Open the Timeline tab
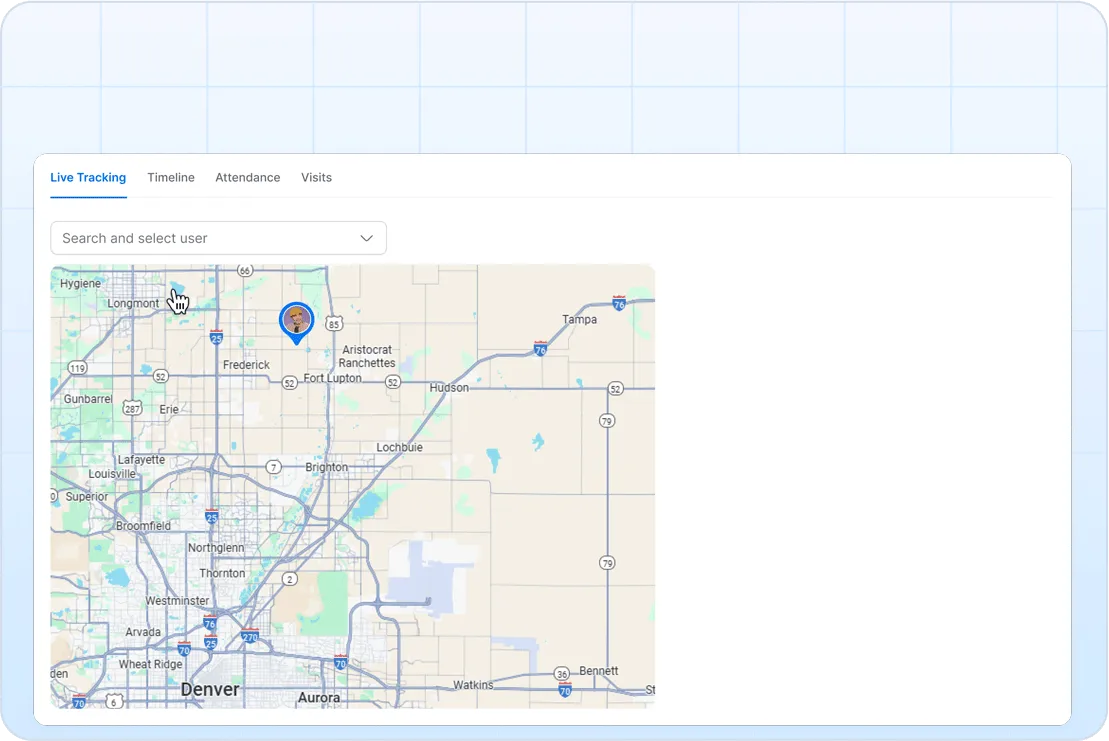Viewport: 1109px width, 741px height. (171, 177)
